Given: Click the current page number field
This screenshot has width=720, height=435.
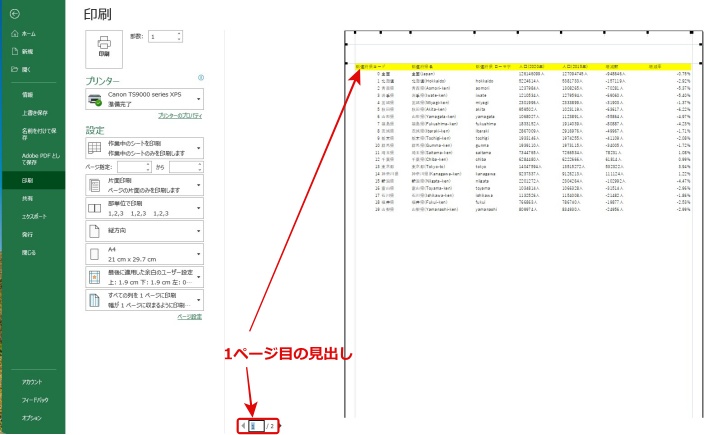Looking at the screenshot, I should tap(256, 426).
